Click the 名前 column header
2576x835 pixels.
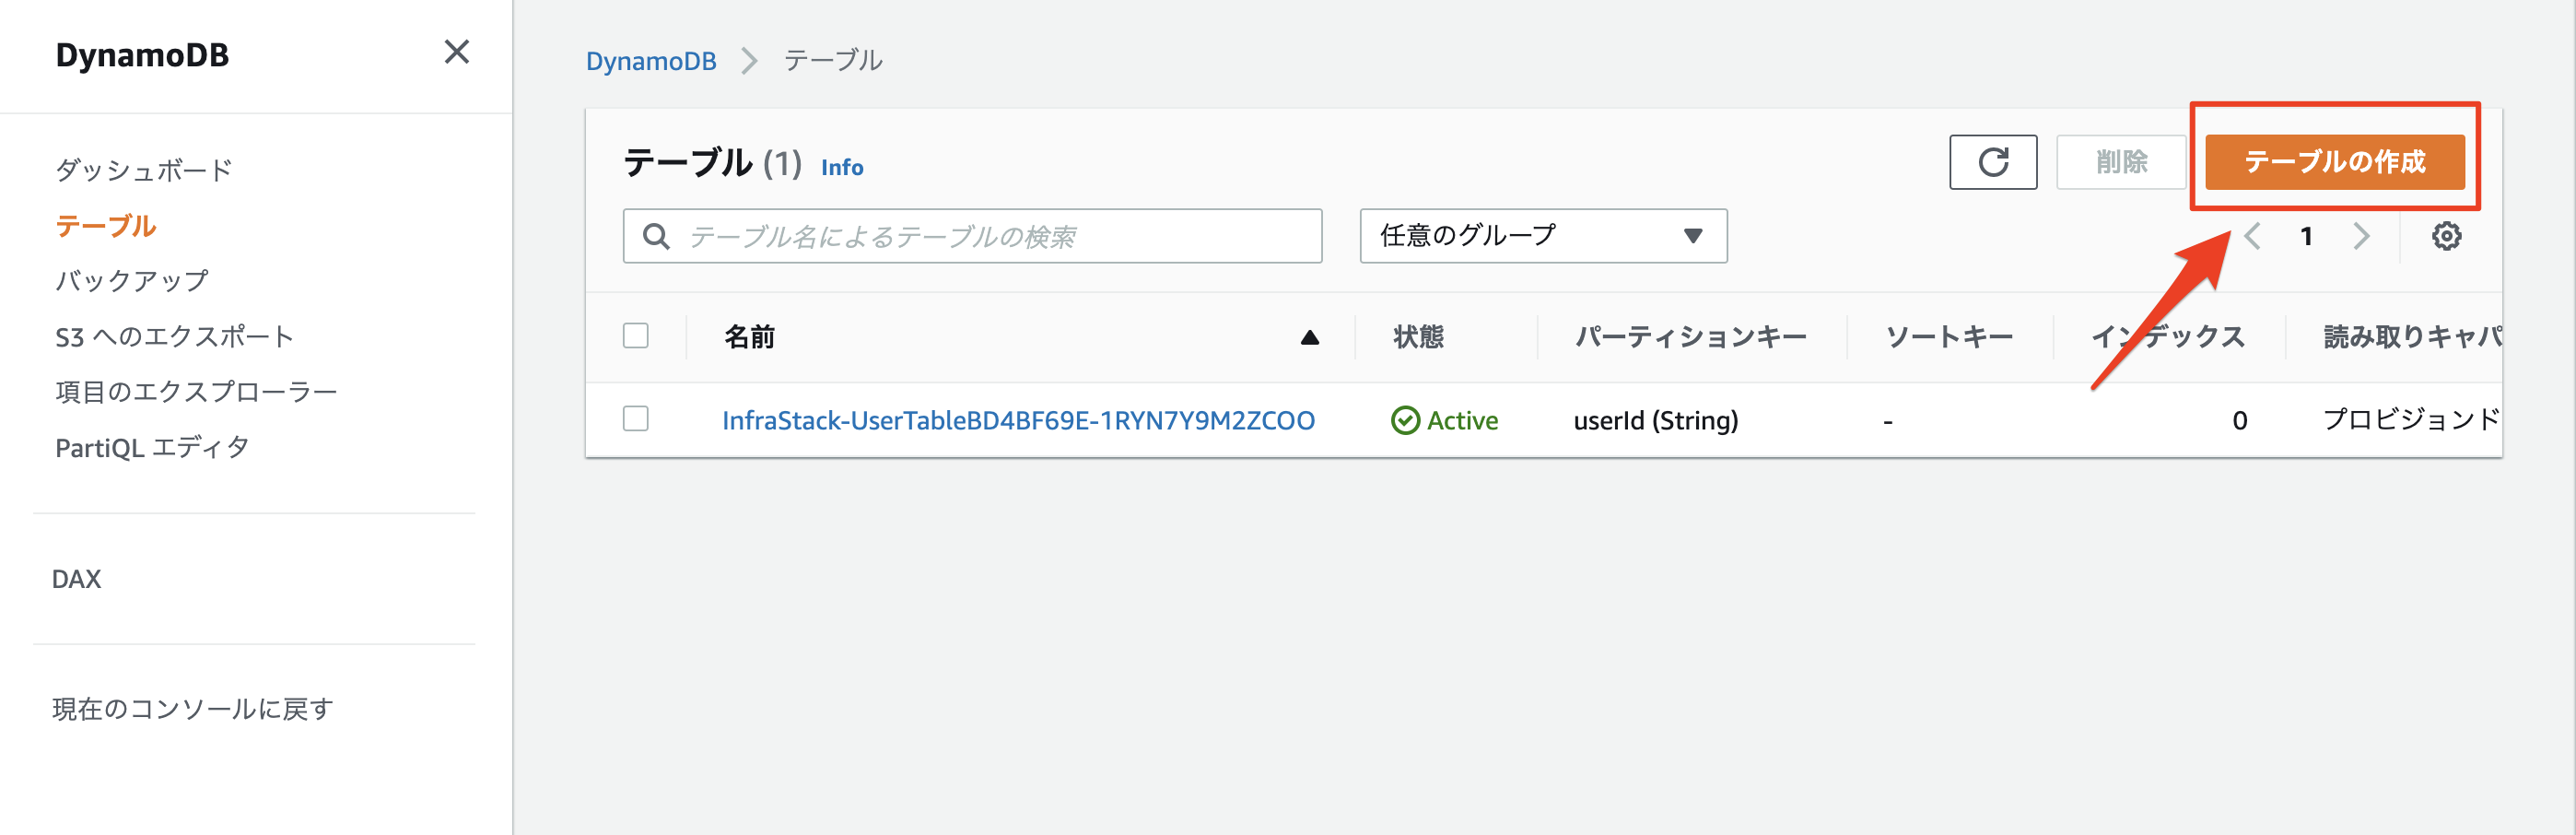pos(749,337)
